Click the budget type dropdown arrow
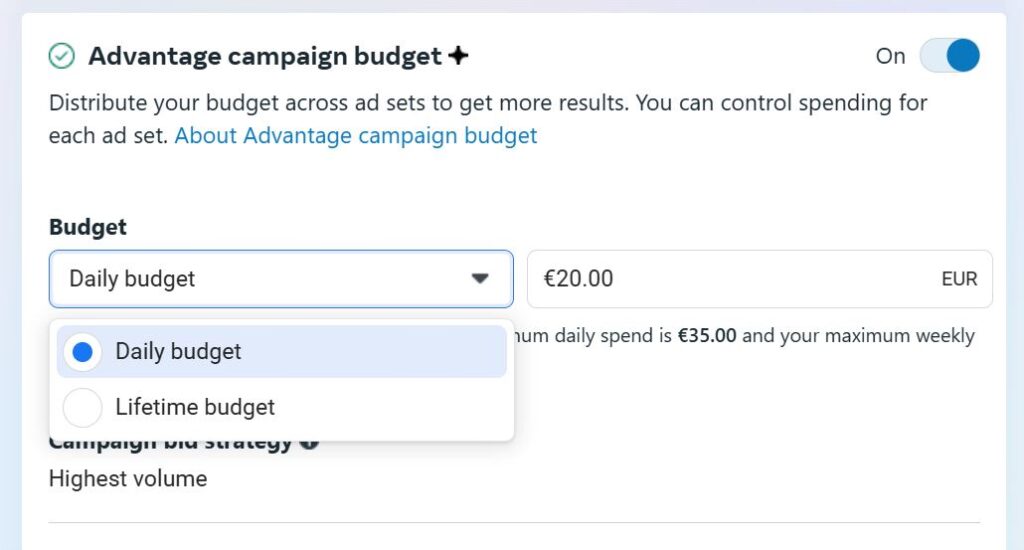The width and height of the screenshot is (1024, 550). 480,279
